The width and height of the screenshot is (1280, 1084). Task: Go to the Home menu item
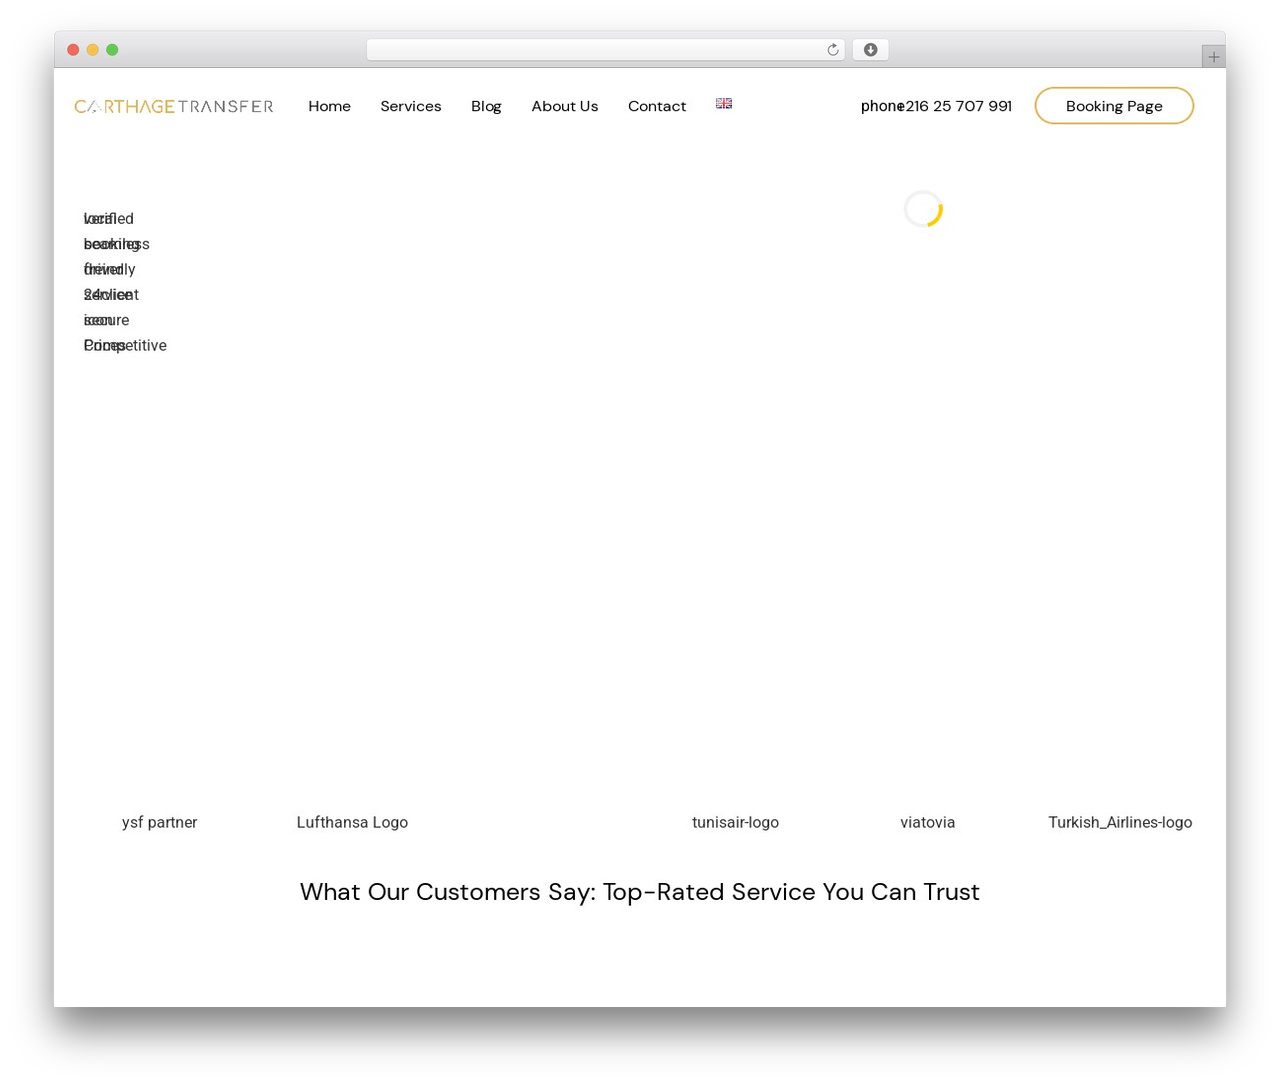click(329, 106)
